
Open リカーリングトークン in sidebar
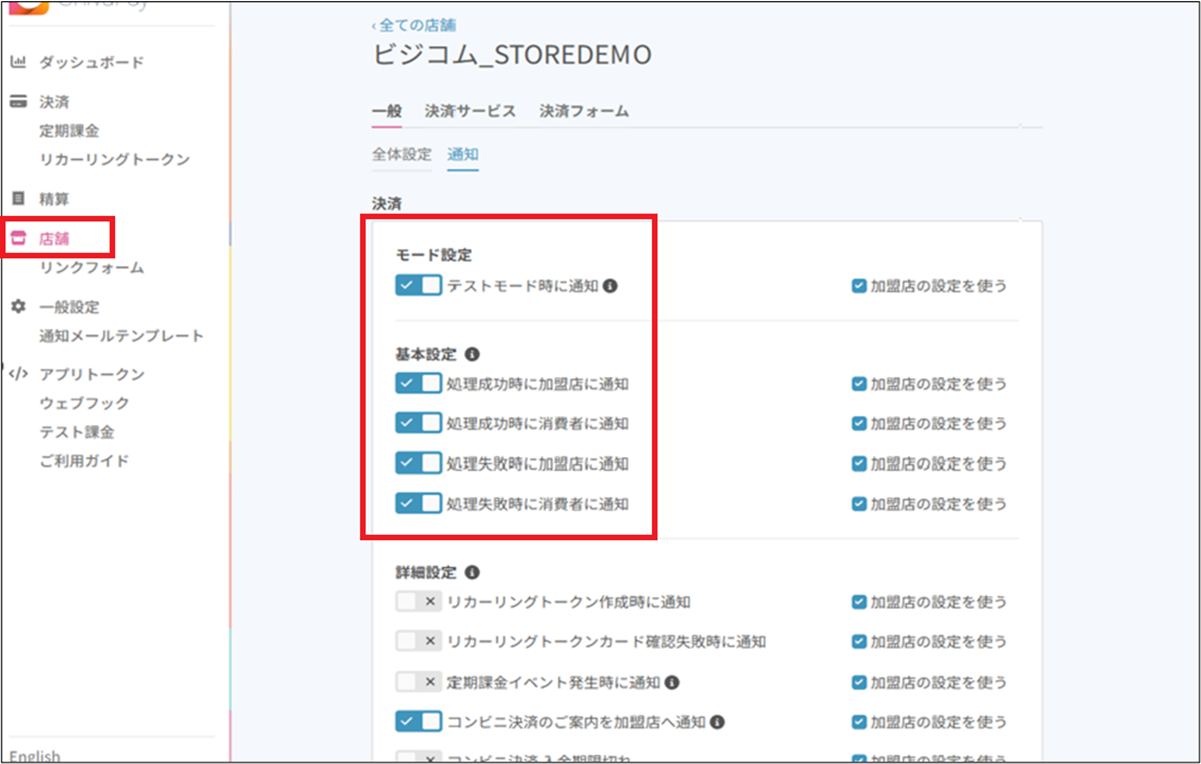click(x=114, y=160)
